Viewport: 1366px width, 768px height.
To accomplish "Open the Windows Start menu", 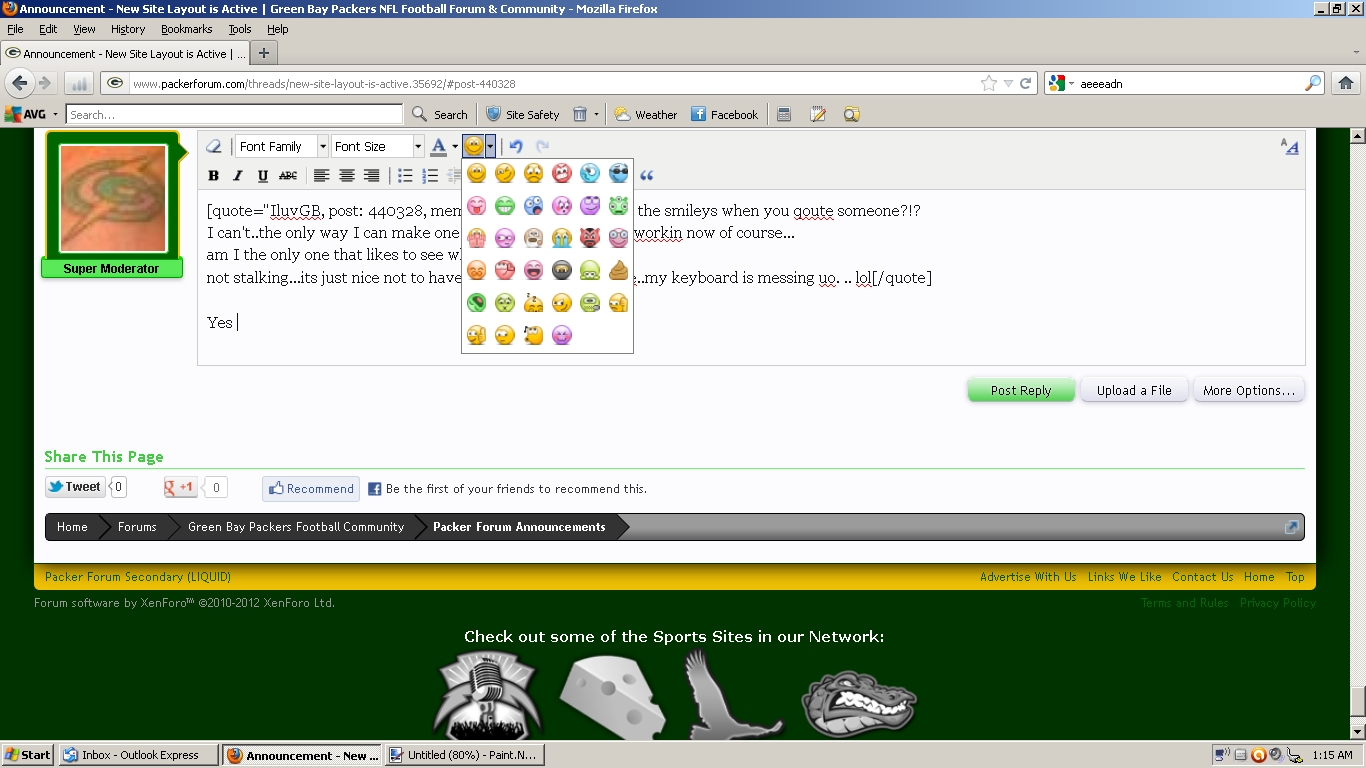I will click(x=28, y=755).
